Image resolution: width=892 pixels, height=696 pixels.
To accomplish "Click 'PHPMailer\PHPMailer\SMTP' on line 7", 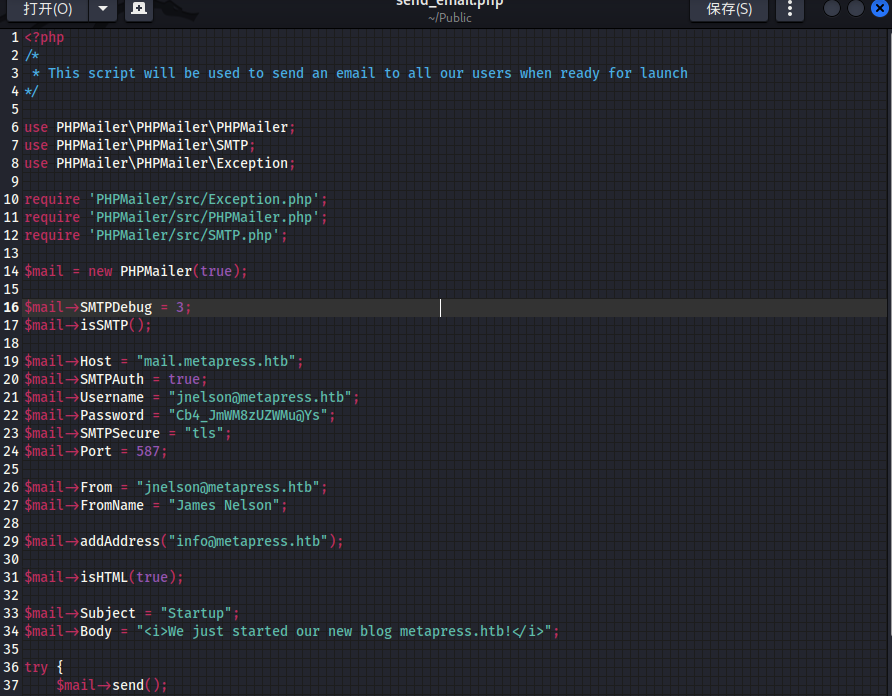I will 152,145.
